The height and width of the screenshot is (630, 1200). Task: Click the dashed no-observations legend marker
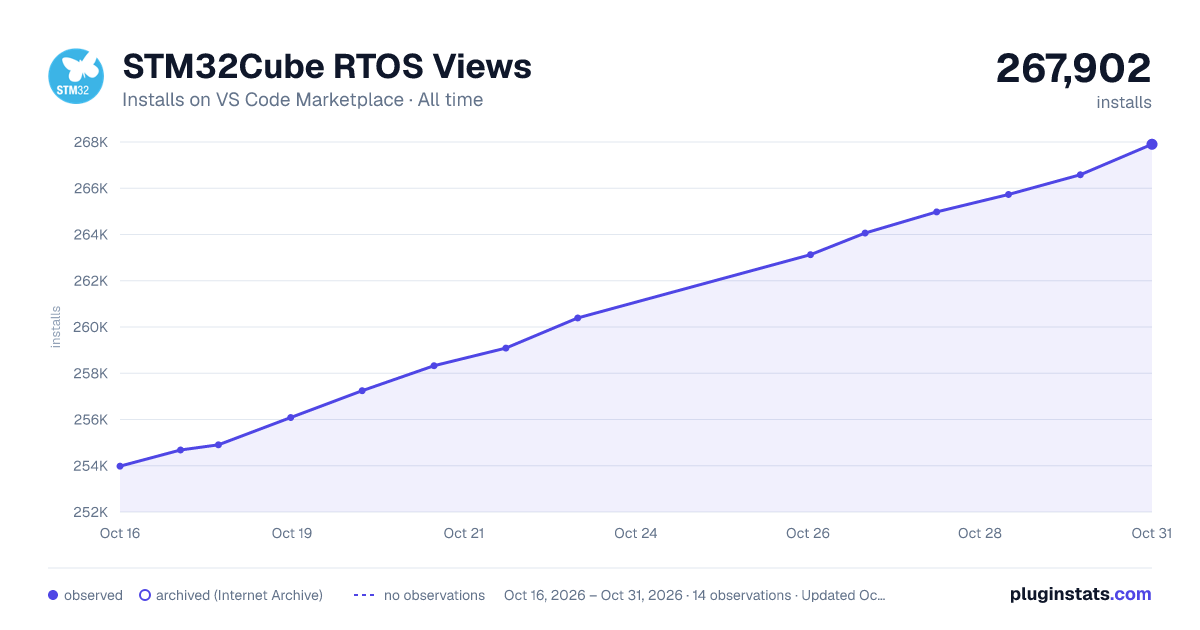point(363,595)
